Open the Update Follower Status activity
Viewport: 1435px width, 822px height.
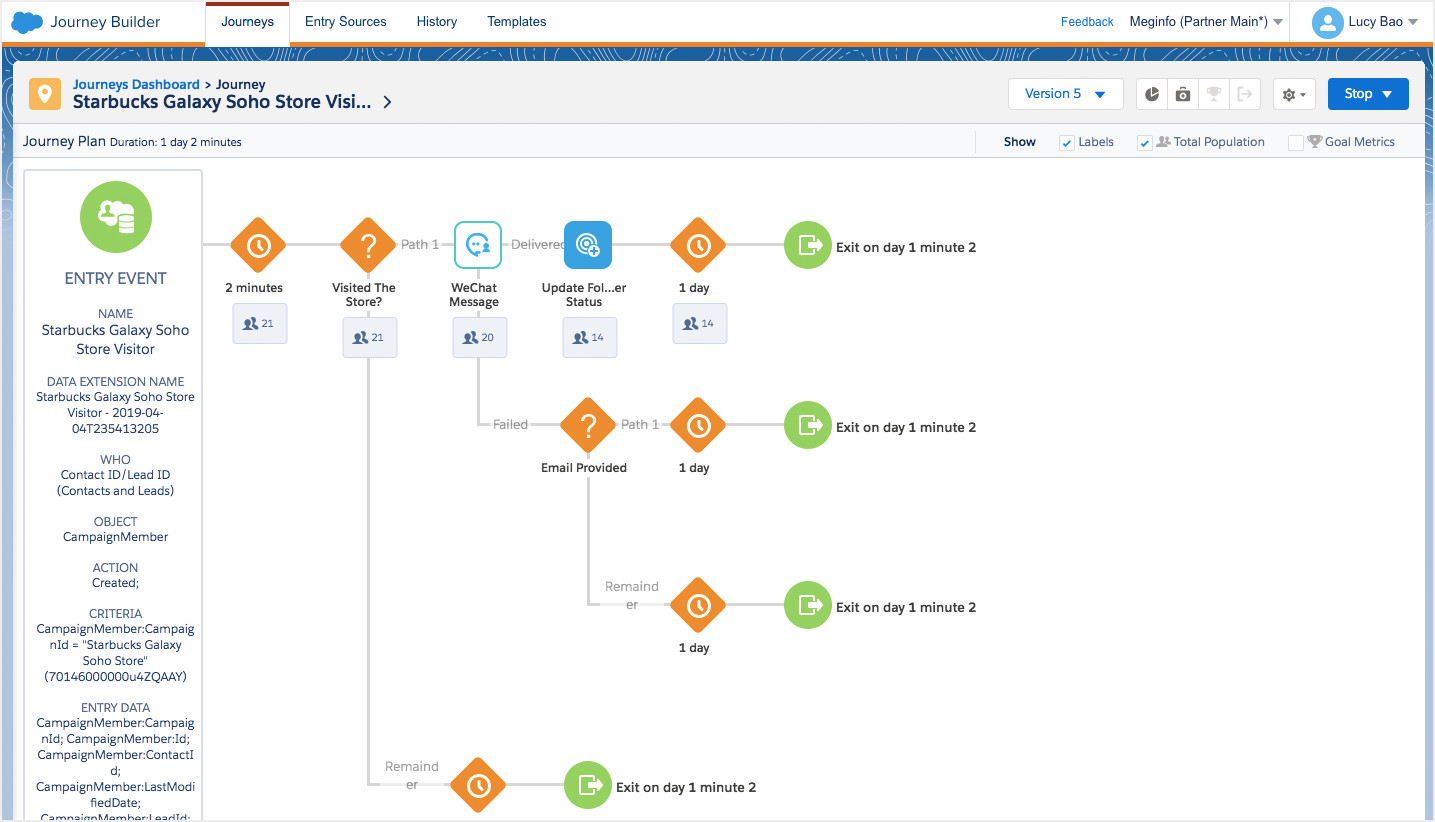pos(588,245)
